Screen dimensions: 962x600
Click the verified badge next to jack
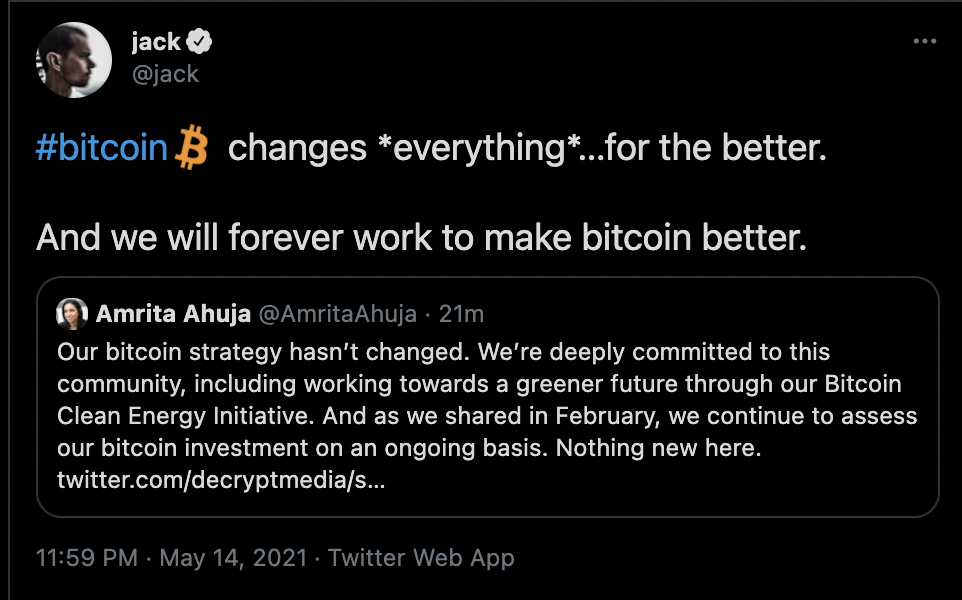201,42
